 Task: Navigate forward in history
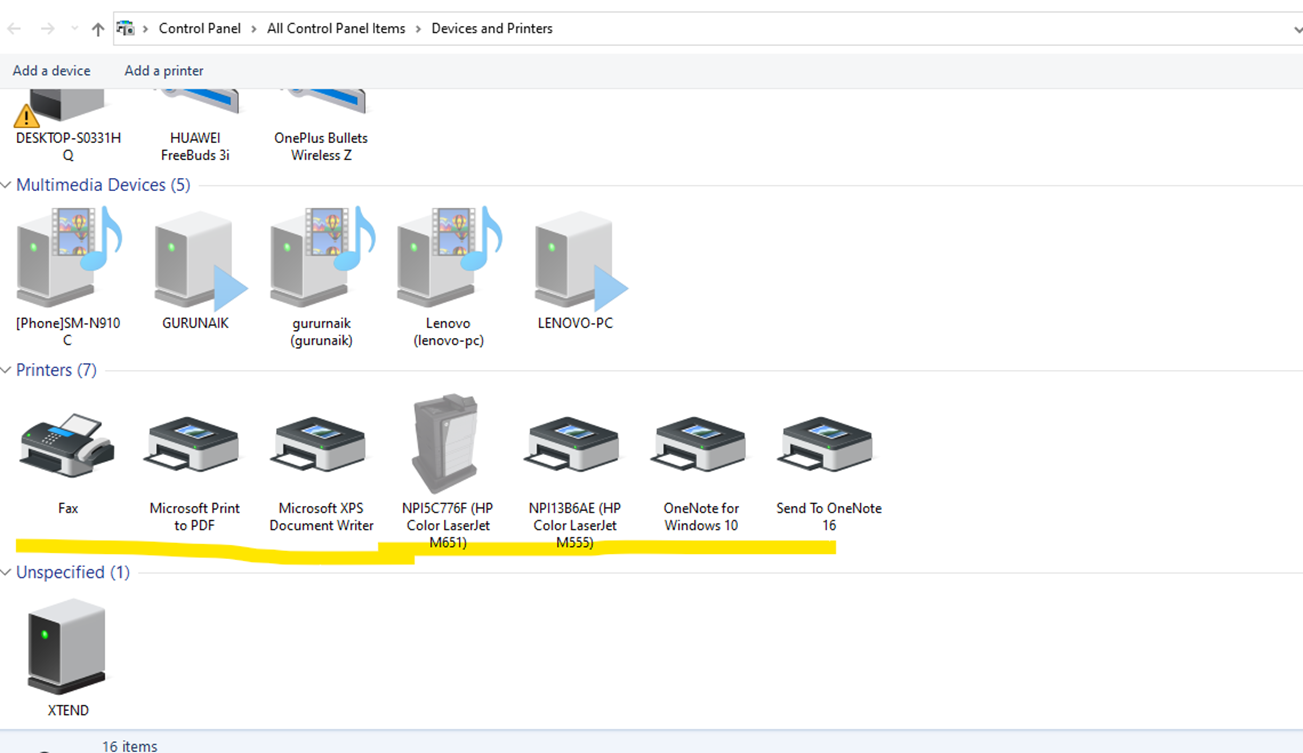pyautogui.click(x=47, y=29)
